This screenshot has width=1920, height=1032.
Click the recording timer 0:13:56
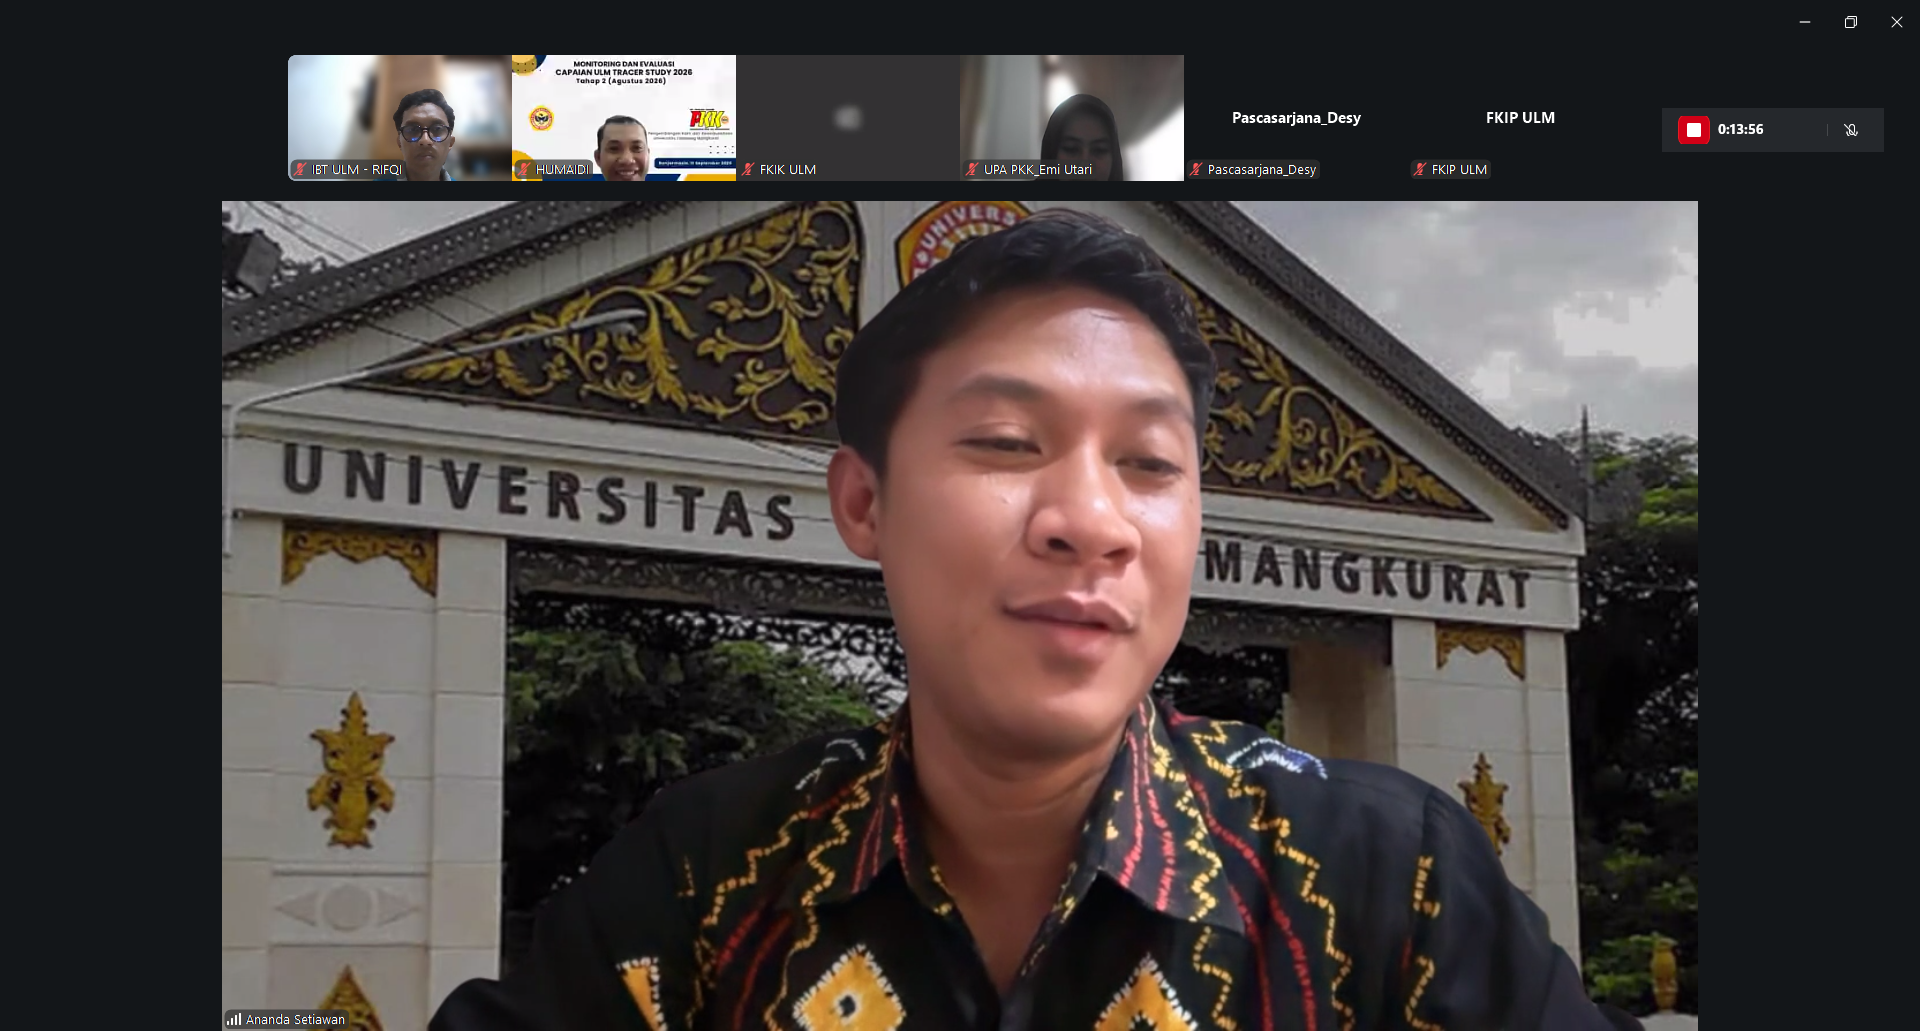click(1740, 130)
